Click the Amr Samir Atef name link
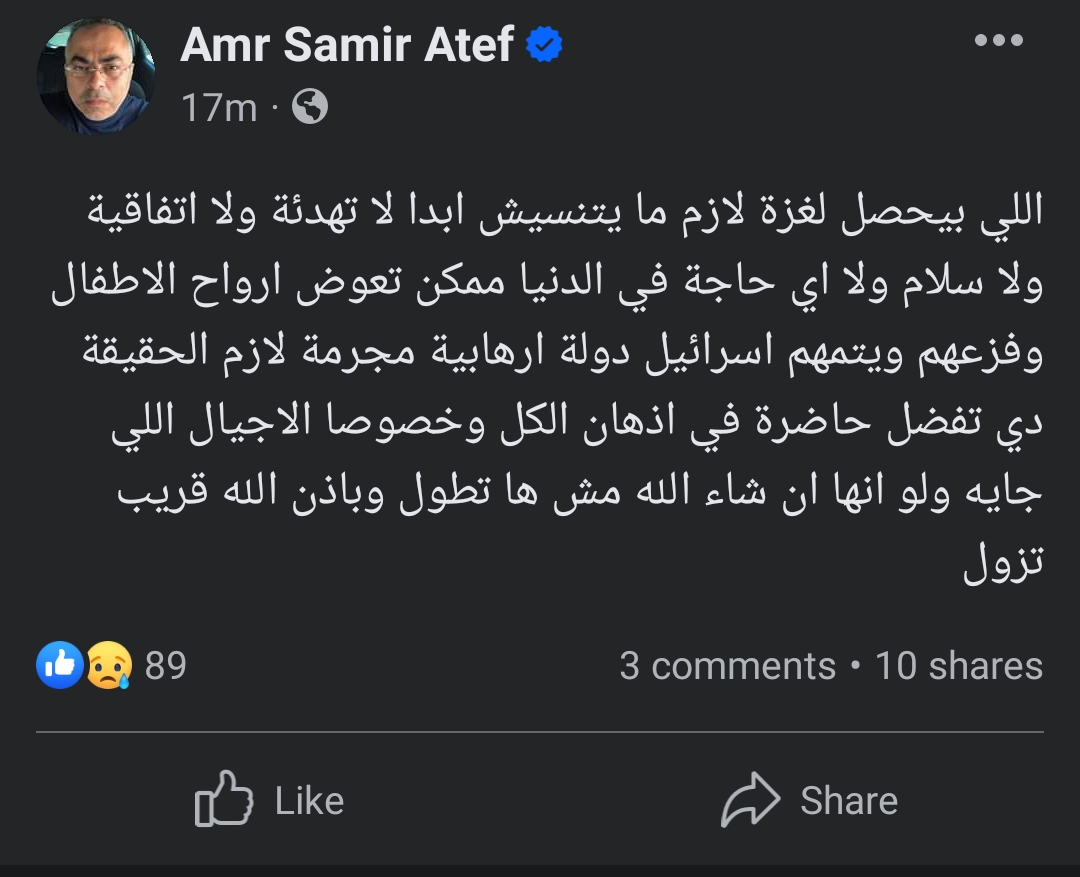1080x877 pixels. 347,45
